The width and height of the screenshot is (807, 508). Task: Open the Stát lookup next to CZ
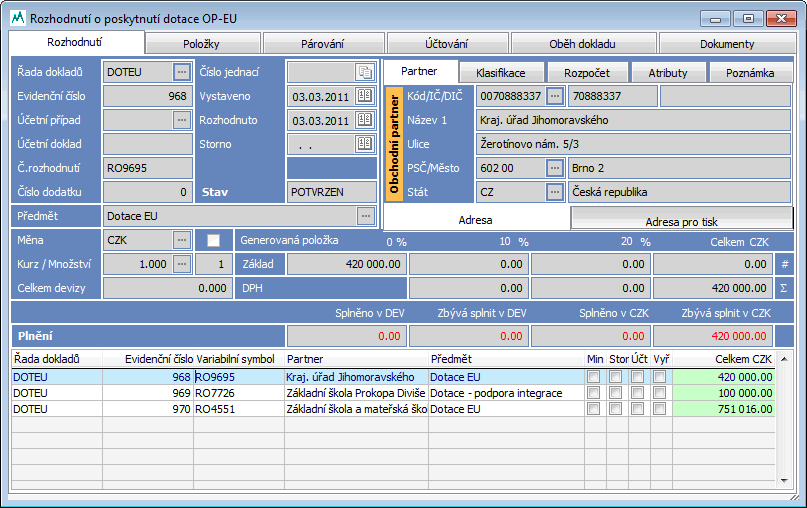[x=555, y=191]
